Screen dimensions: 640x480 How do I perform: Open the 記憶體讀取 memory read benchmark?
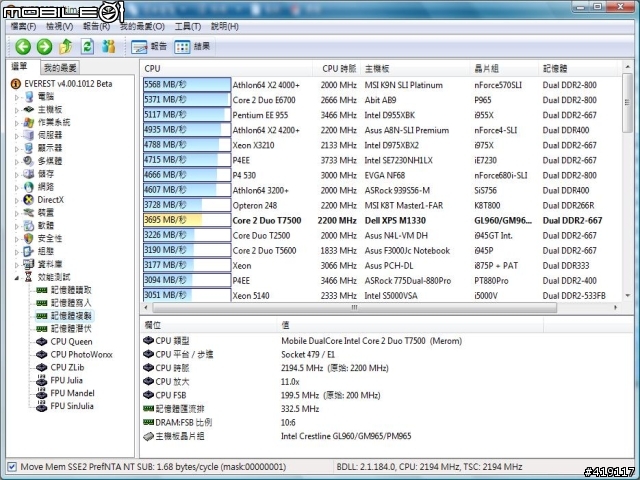[64, 290]
